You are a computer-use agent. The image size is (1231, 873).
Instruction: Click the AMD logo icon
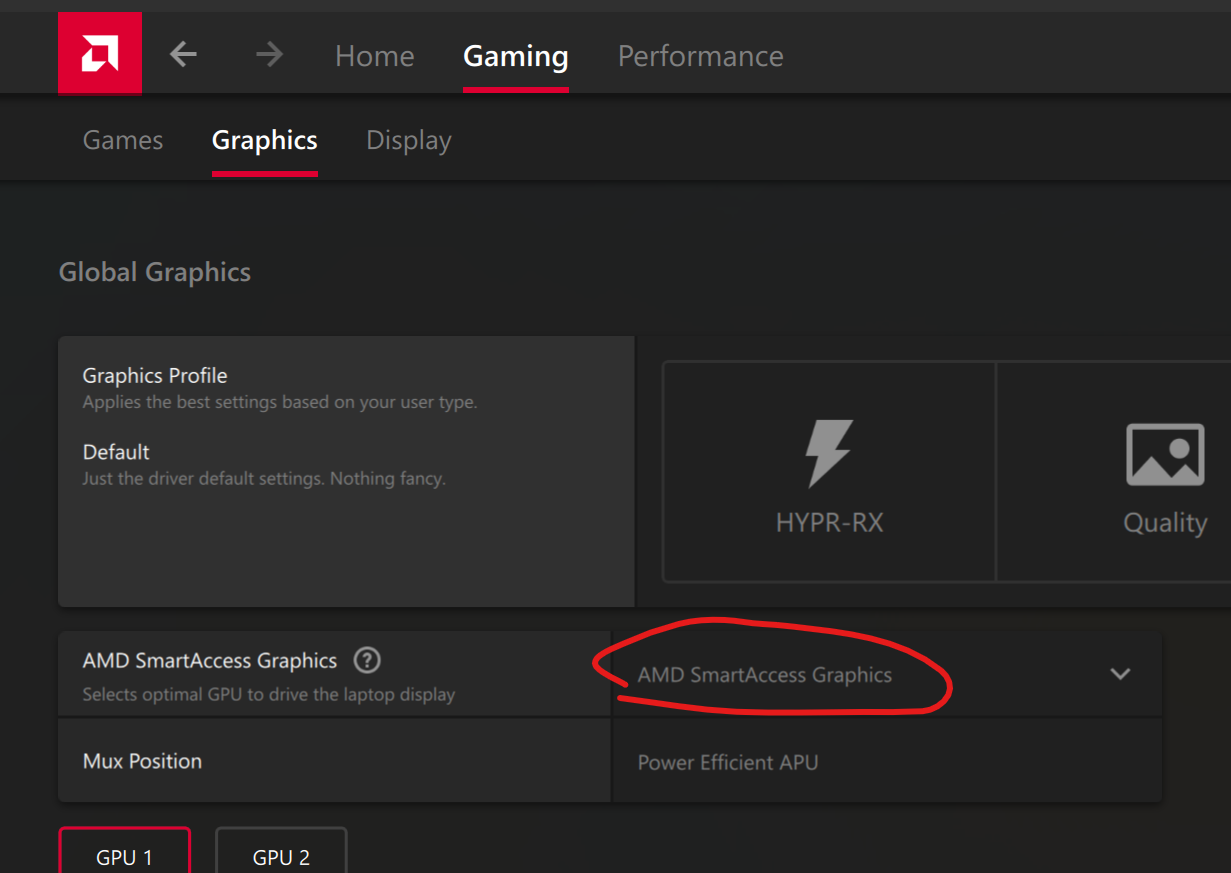(x=99, y=54)
